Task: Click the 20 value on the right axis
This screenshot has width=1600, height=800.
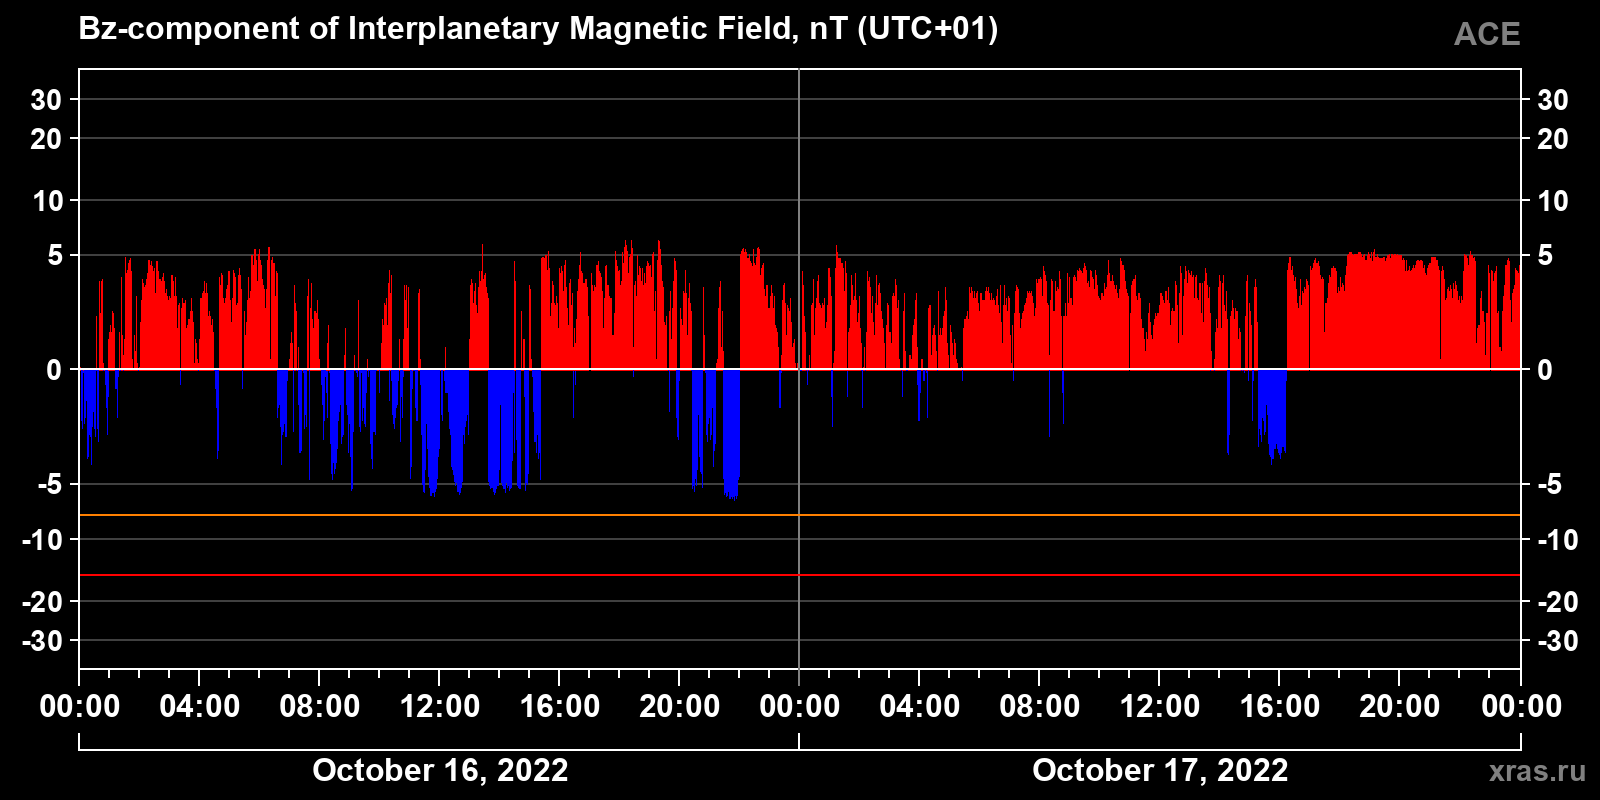Action: [x=1553, y=139]
